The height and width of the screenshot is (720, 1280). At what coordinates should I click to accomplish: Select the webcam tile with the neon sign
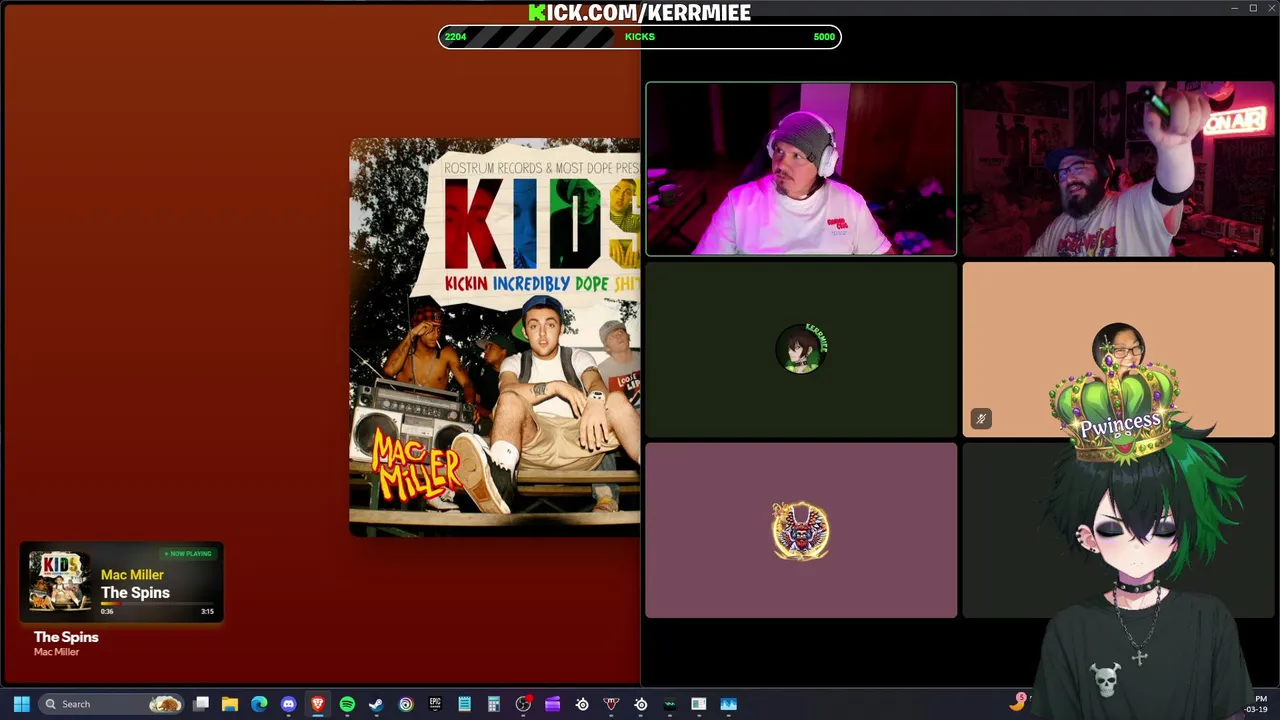1118,169
